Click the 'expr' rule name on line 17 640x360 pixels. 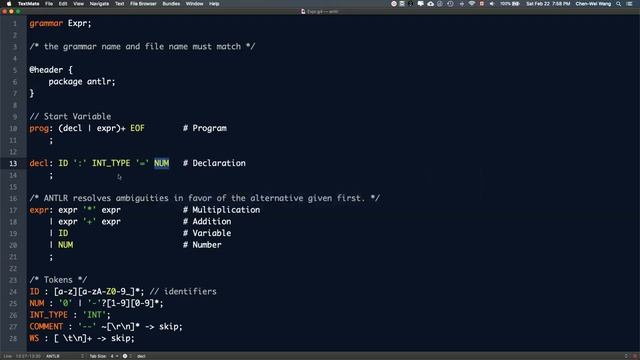[39, 210]
